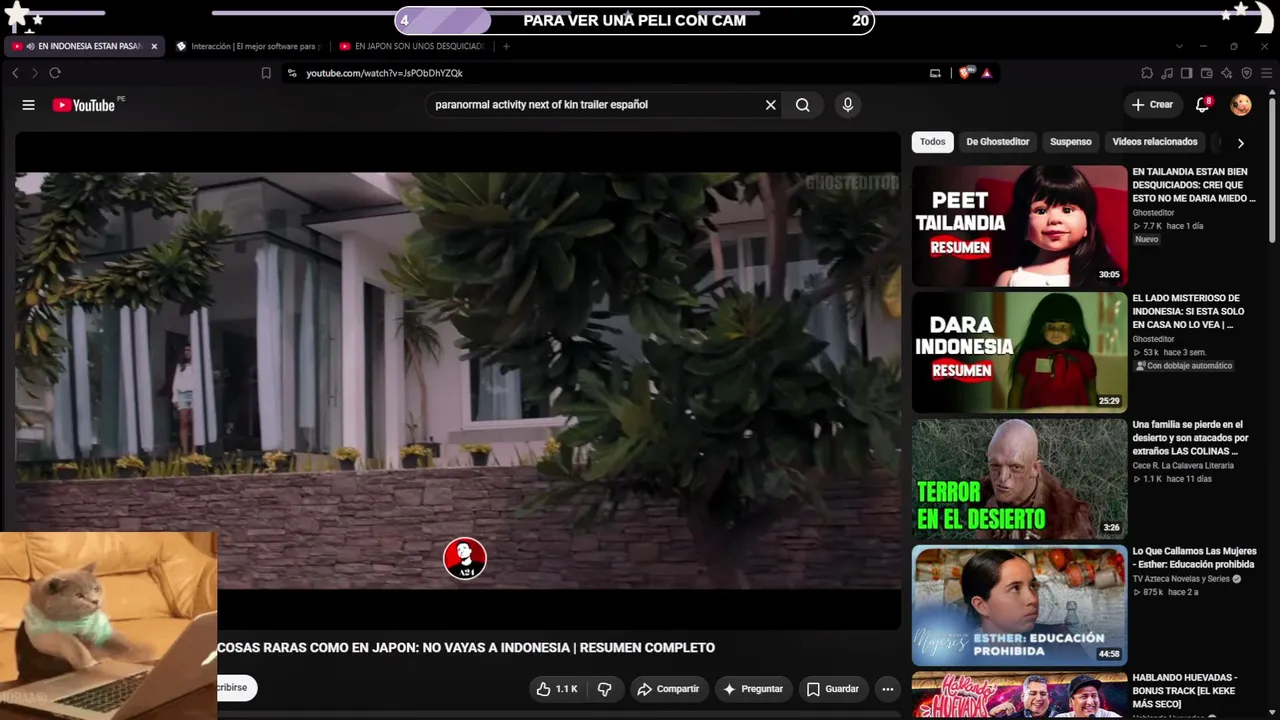This screenshot has width=1280, height=720.
Task: Open more actions three-dot menu
Action: (887, 689)
